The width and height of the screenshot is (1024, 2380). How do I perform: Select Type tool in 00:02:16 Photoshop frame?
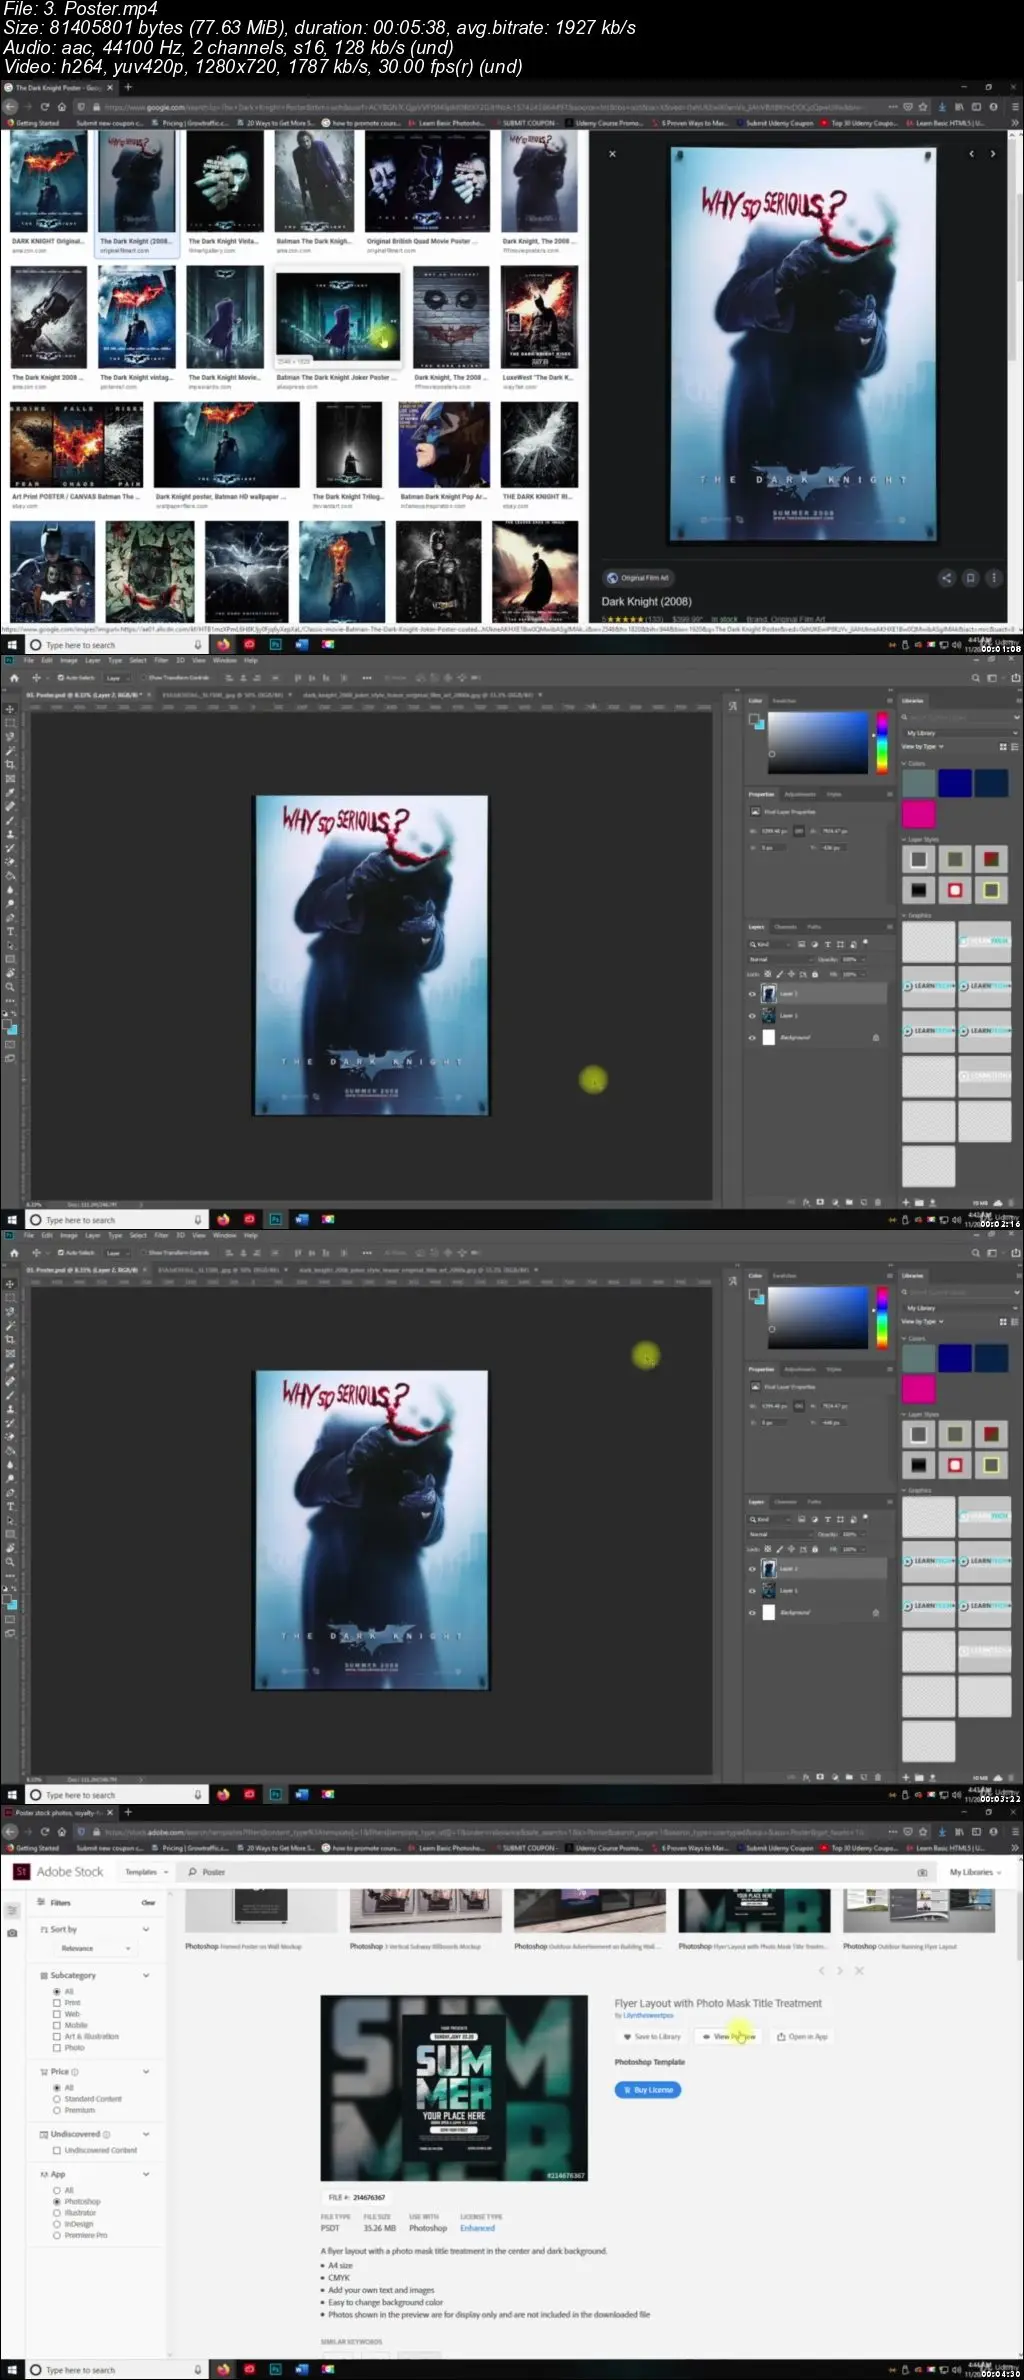click(10, 931)
